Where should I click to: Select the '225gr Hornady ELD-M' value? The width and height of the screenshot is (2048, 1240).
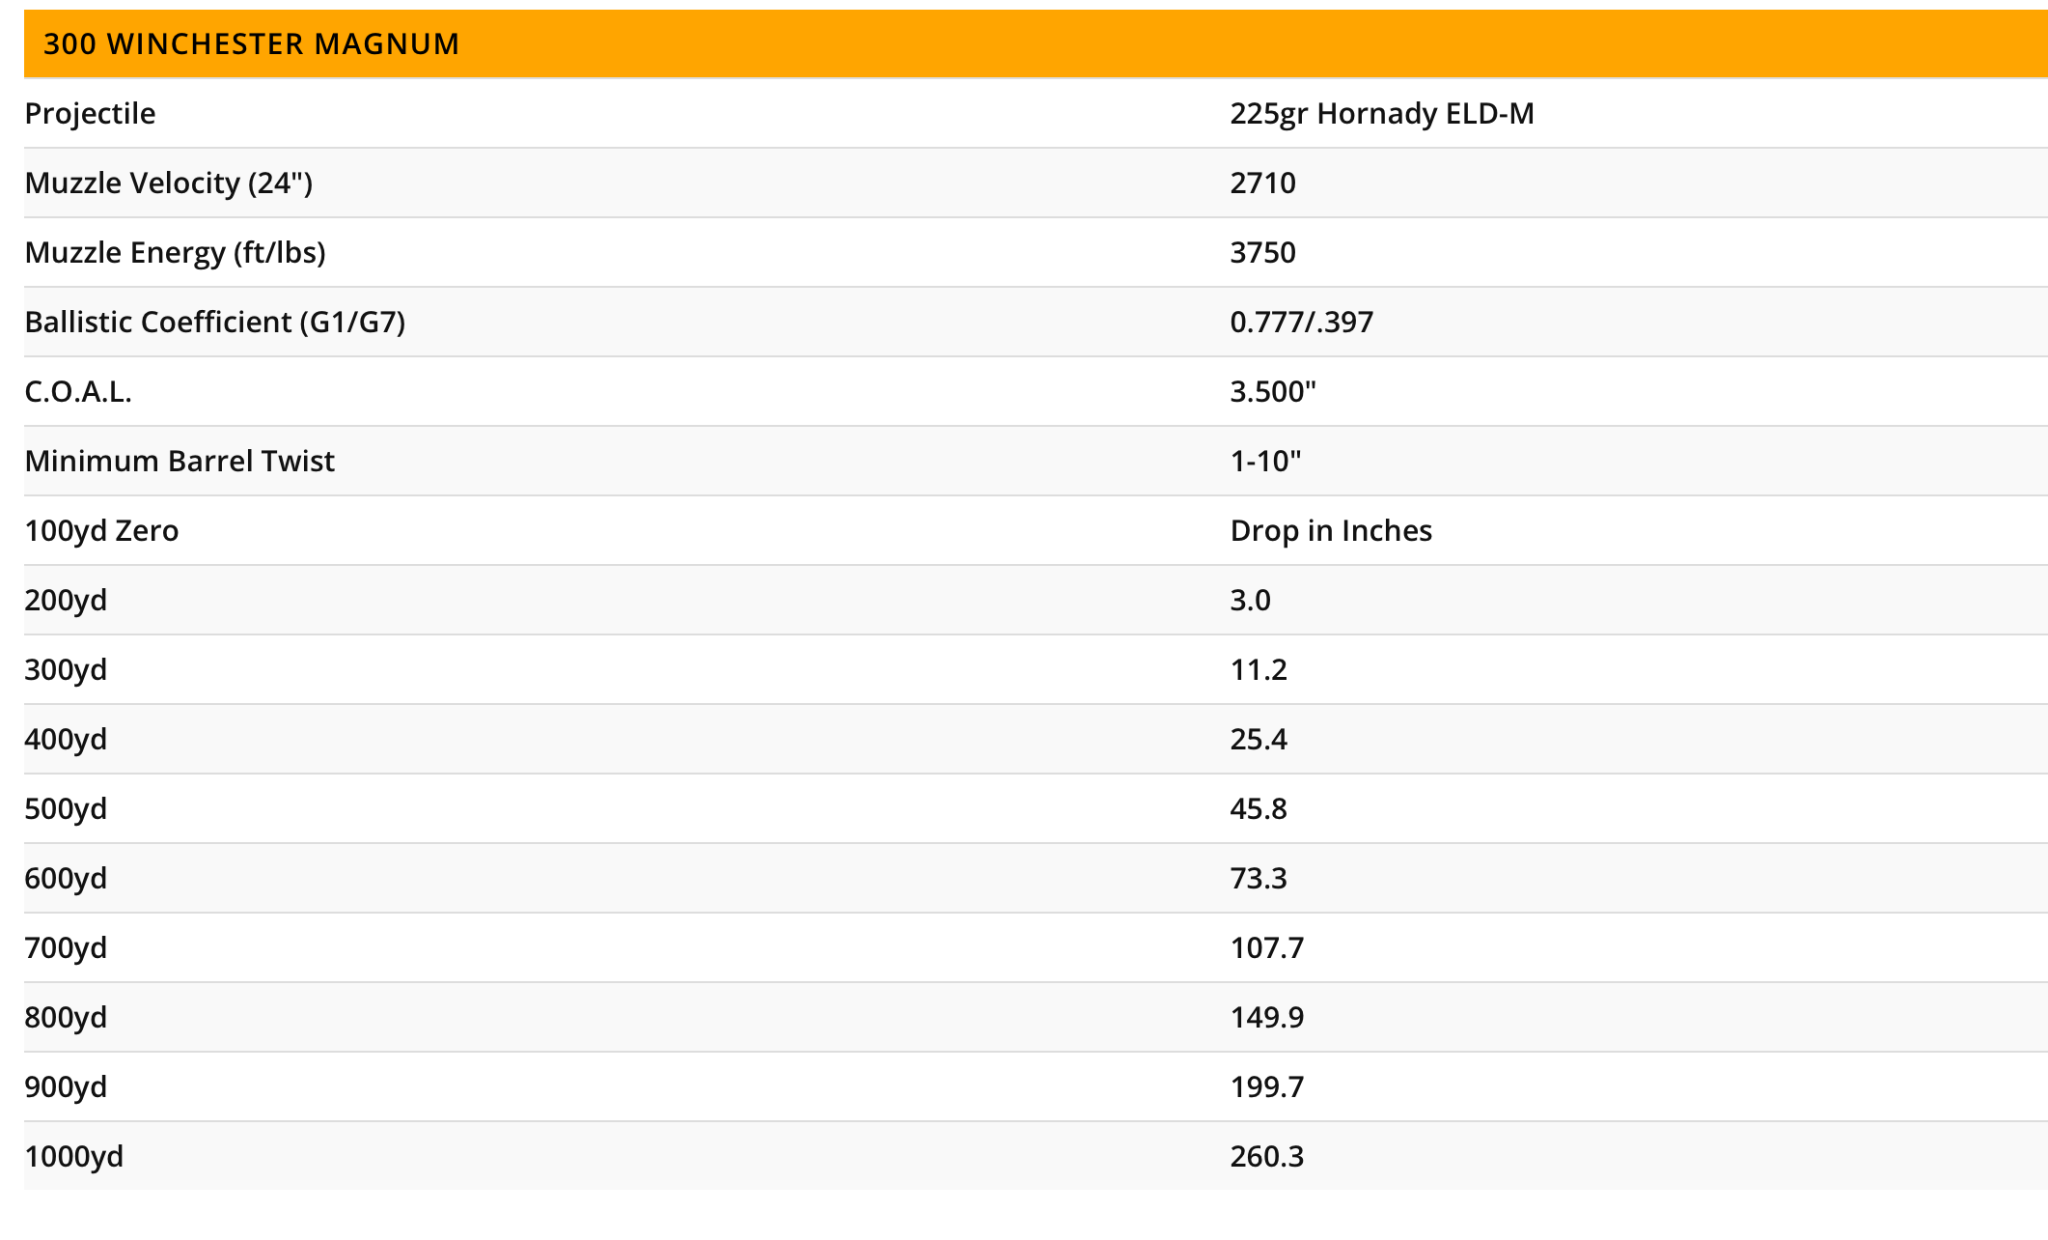click(1382, 114)
